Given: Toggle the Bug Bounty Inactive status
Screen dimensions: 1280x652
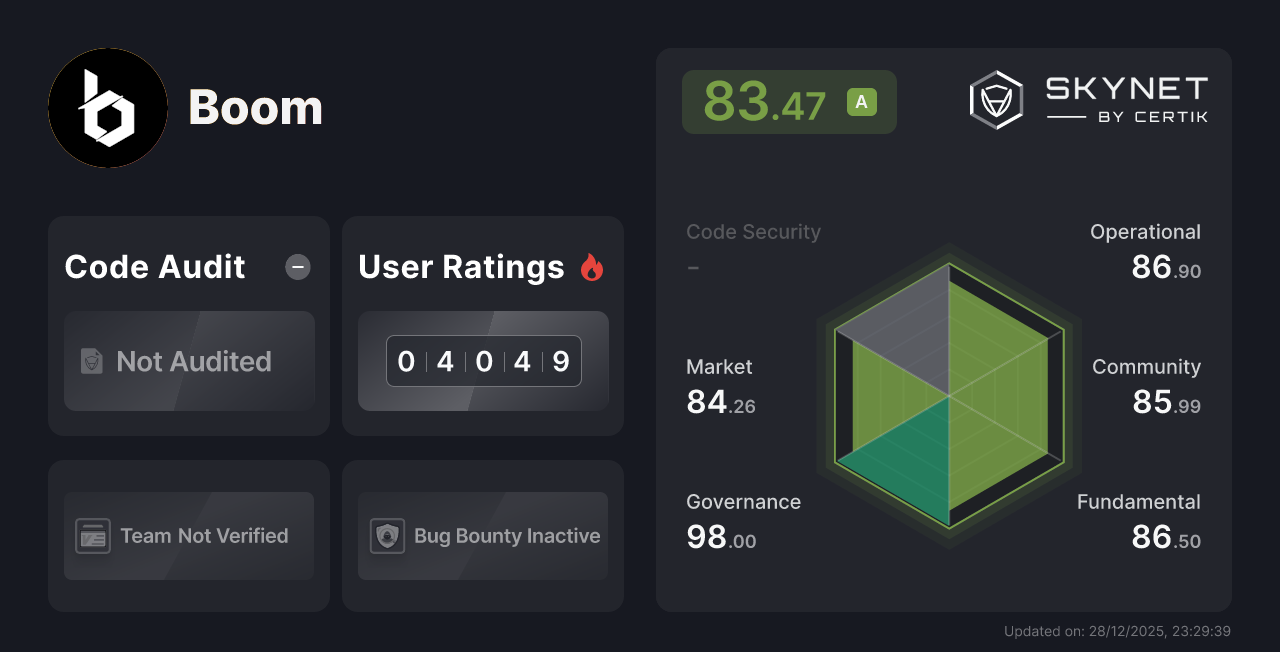Looking at the screenshot, I should [x=483, y=536].
